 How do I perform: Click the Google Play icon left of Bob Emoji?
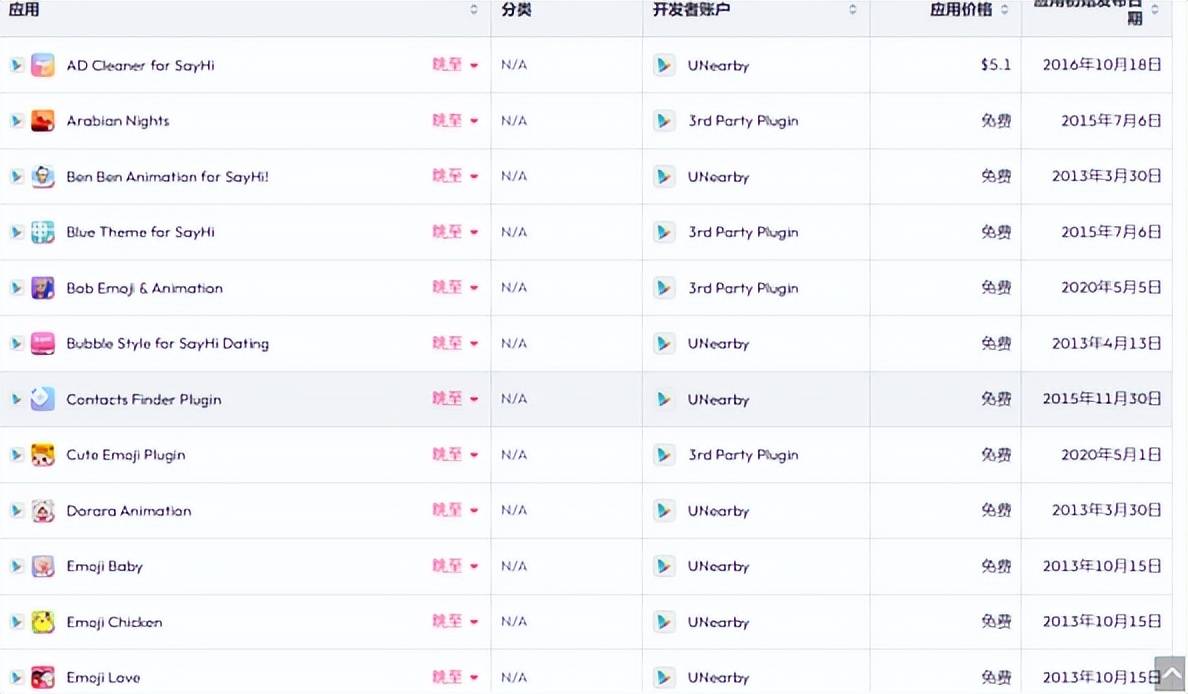click(x=16, y=288)
